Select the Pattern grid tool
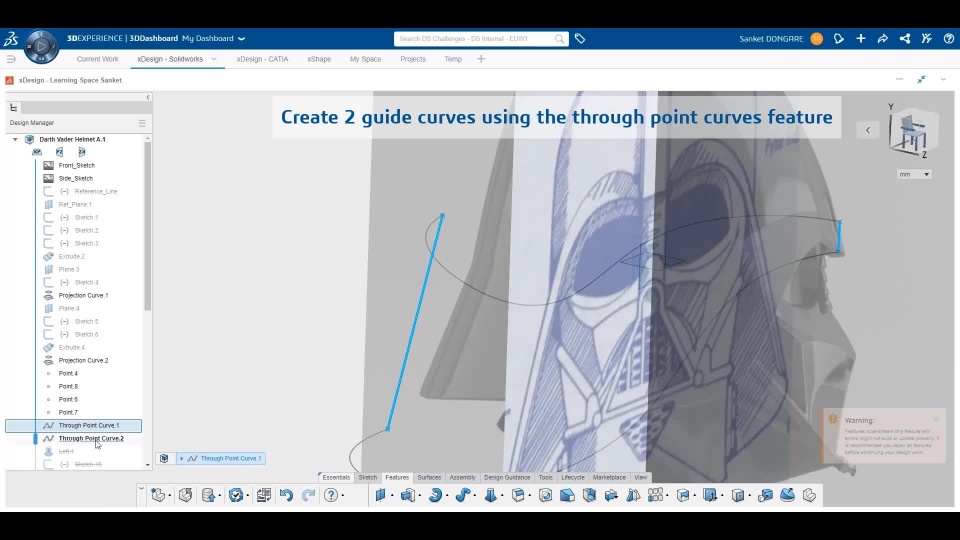Image resolution: width=960 pixels, height=540 pixels. (655, 495)
